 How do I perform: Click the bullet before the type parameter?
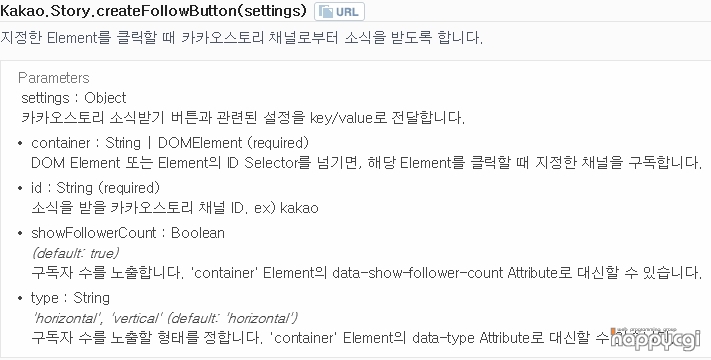coord(19,299)
